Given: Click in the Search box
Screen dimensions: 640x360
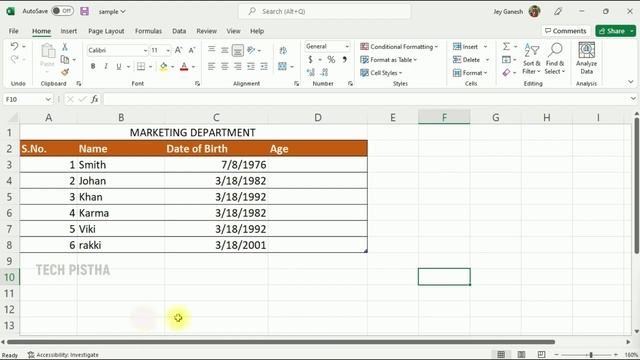Looking at the screenshot, I should coord(325,11).
